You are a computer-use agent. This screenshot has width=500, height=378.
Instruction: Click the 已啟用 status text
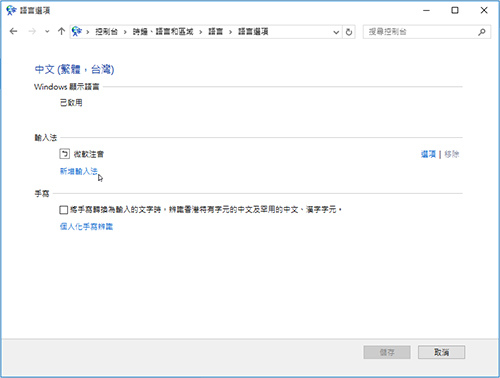[x=71, y=103]
